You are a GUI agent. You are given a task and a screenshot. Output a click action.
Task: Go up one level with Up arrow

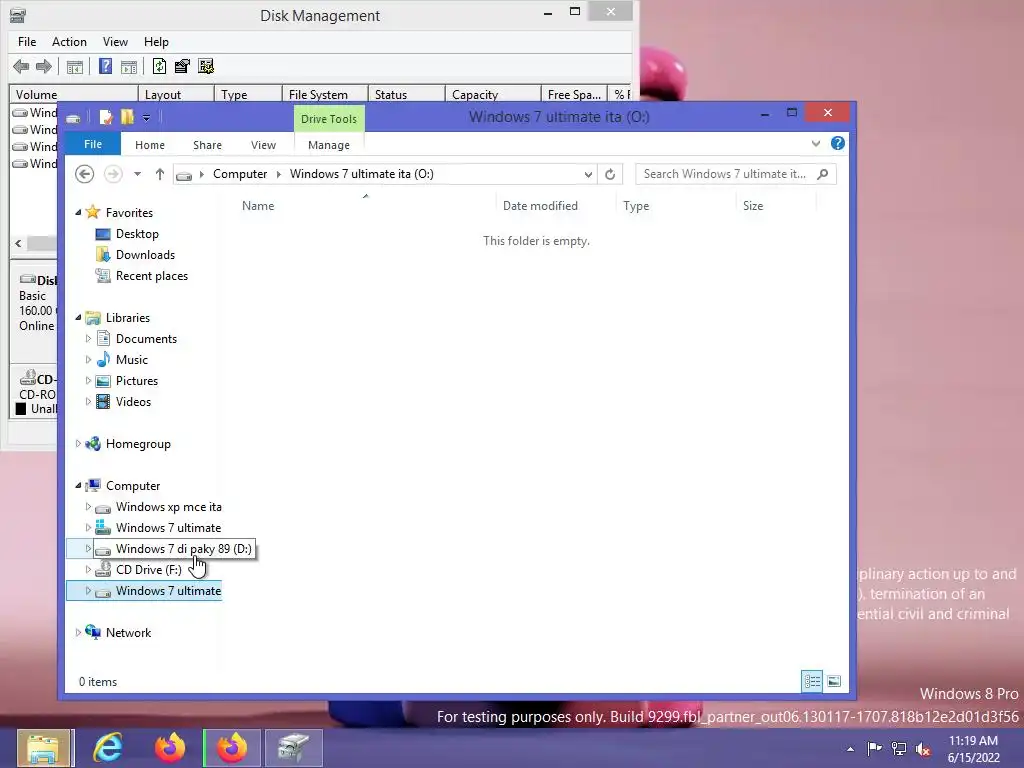(159, 174)
